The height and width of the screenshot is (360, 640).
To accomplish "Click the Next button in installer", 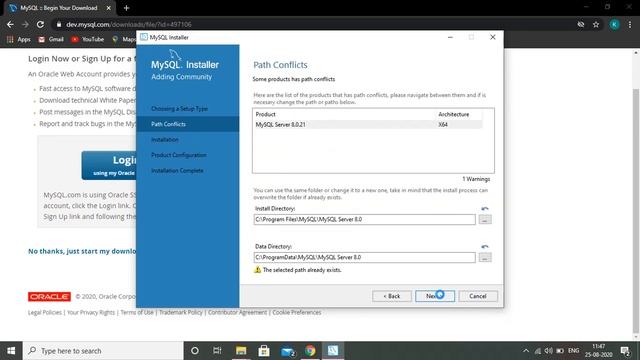I will coord(435,296).
